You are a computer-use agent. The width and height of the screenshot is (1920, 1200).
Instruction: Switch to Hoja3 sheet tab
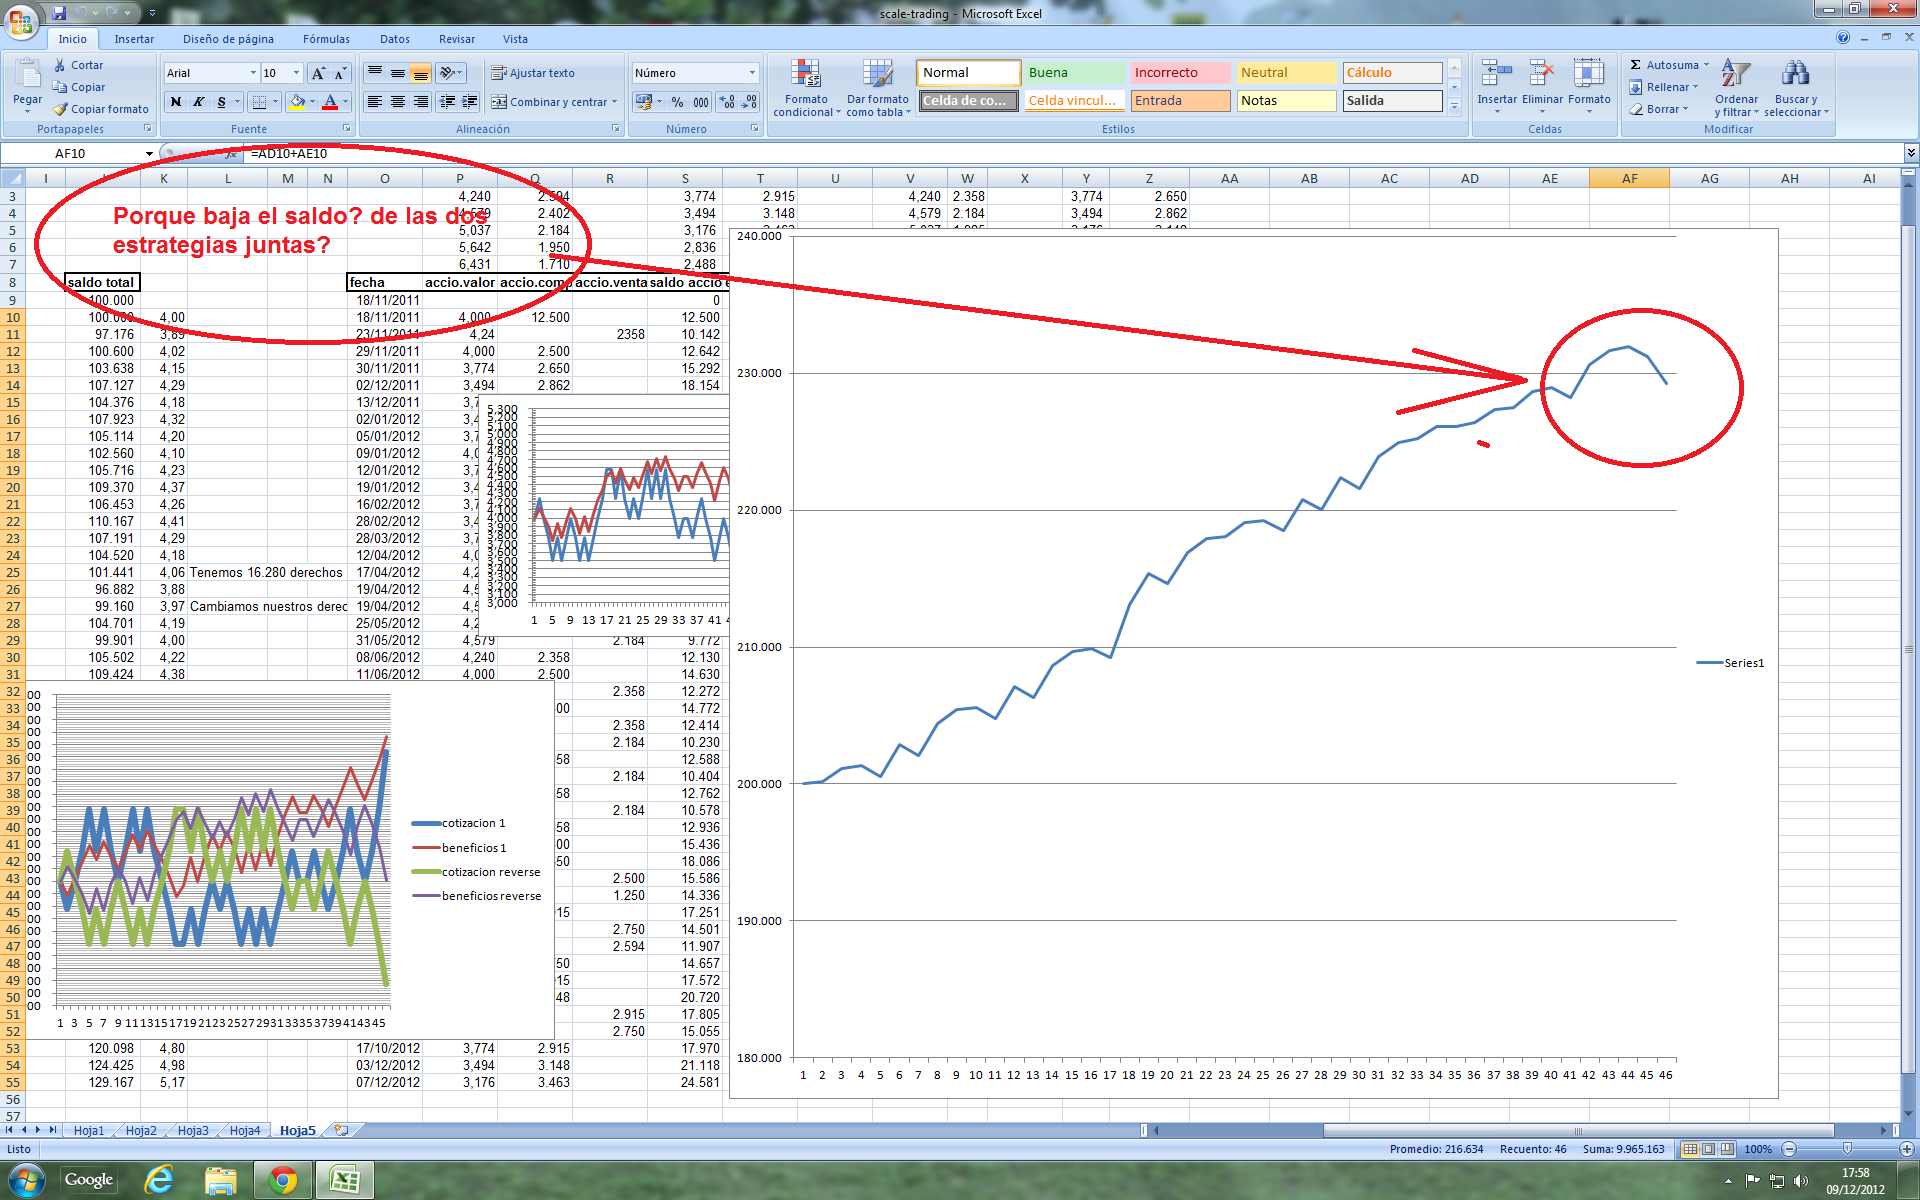(193, 1130)
